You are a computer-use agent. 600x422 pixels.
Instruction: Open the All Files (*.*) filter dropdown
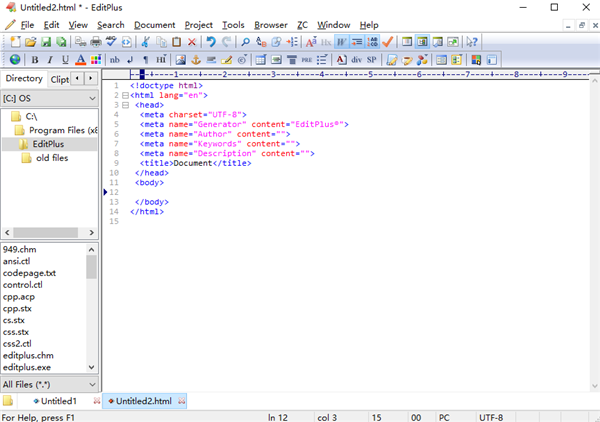point(92,384)
